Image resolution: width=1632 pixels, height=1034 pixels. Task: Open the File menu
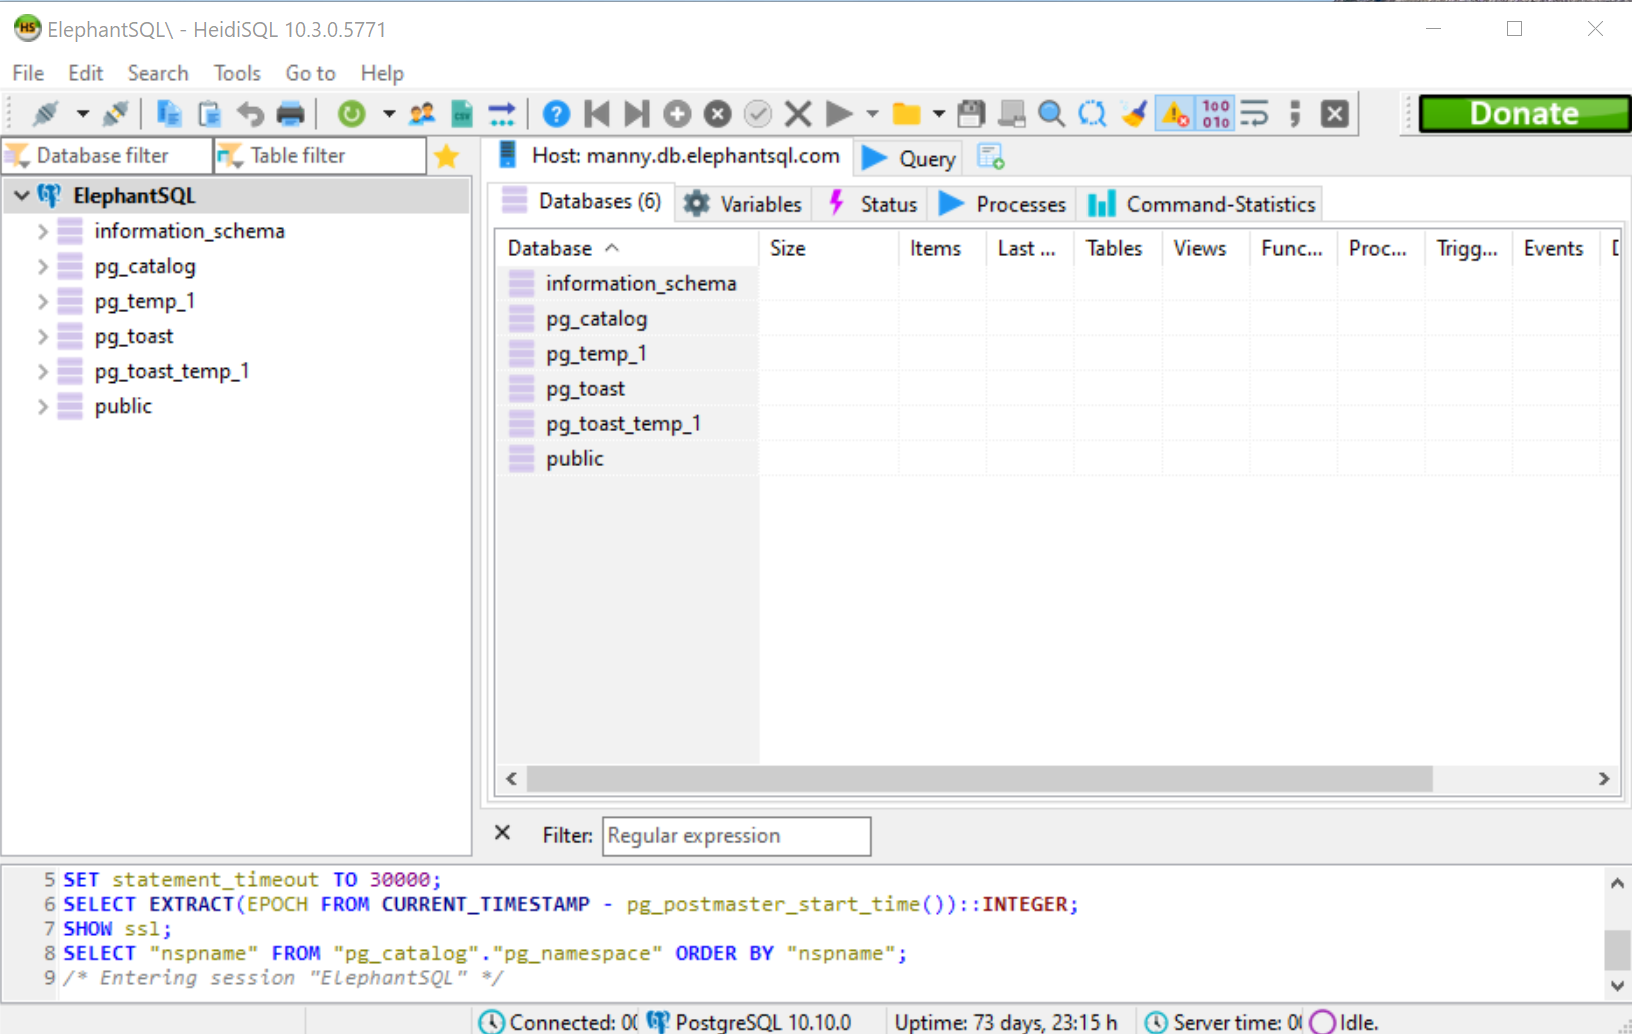pyautogui.click(x=28, y=73)
